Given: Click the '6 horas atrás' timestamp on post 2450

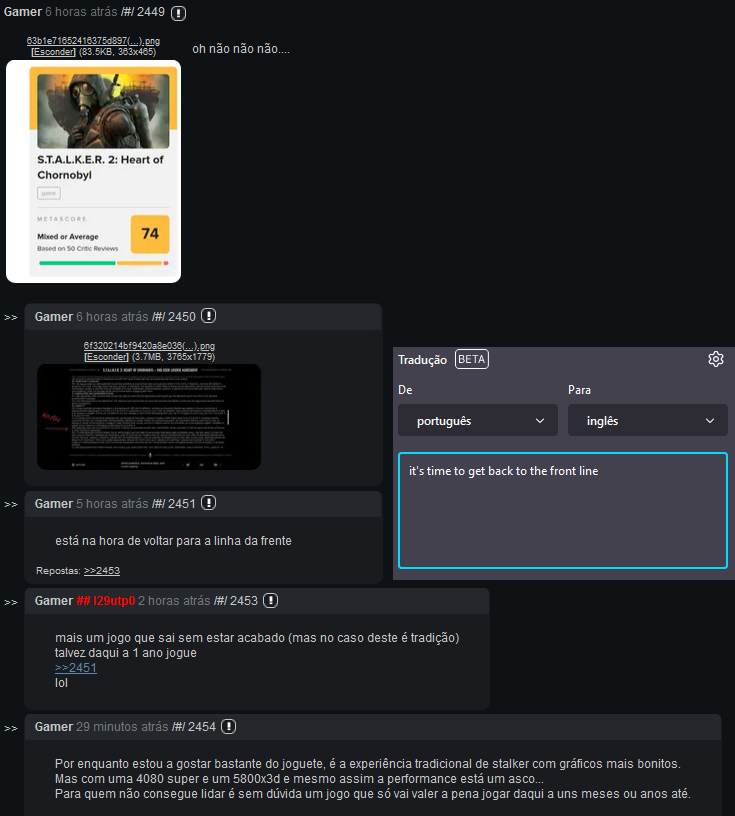Looking at the screenshot, I should pyautogui.click(x=112, y=317).
